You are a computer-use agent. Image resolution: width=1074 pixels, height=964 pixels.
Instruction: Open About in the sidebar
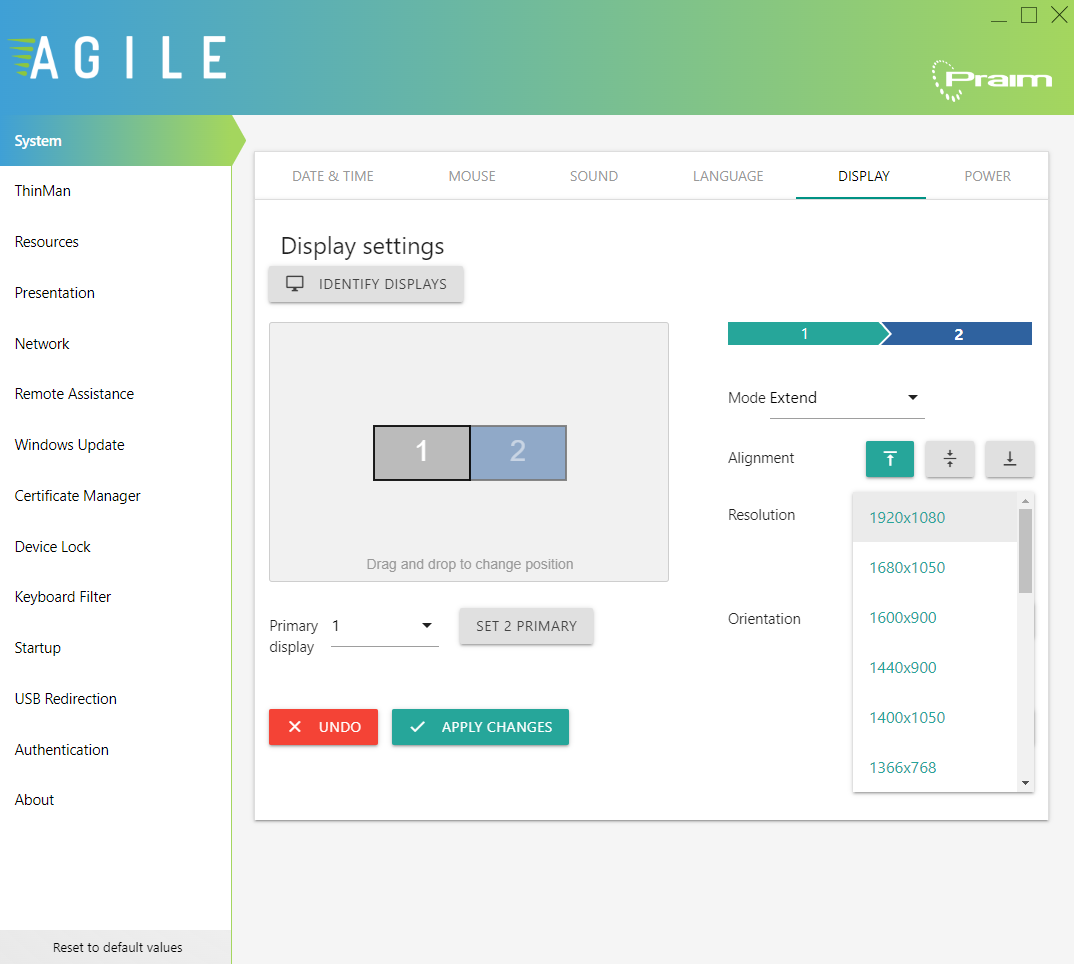pos(115,800)
